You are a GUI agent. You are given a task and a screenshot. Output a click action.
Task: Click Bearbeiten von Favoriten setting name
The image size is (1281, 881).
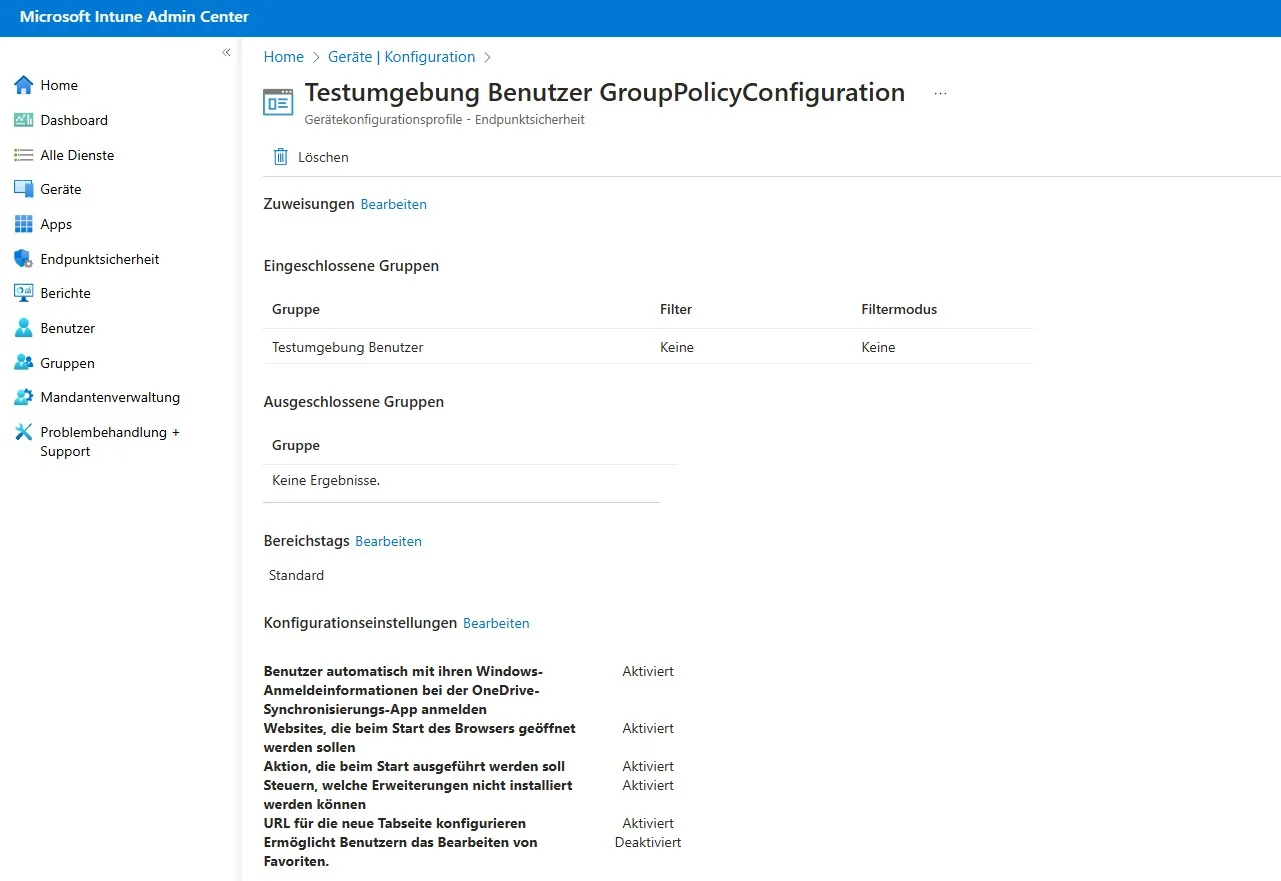click(x=401, y=852)
